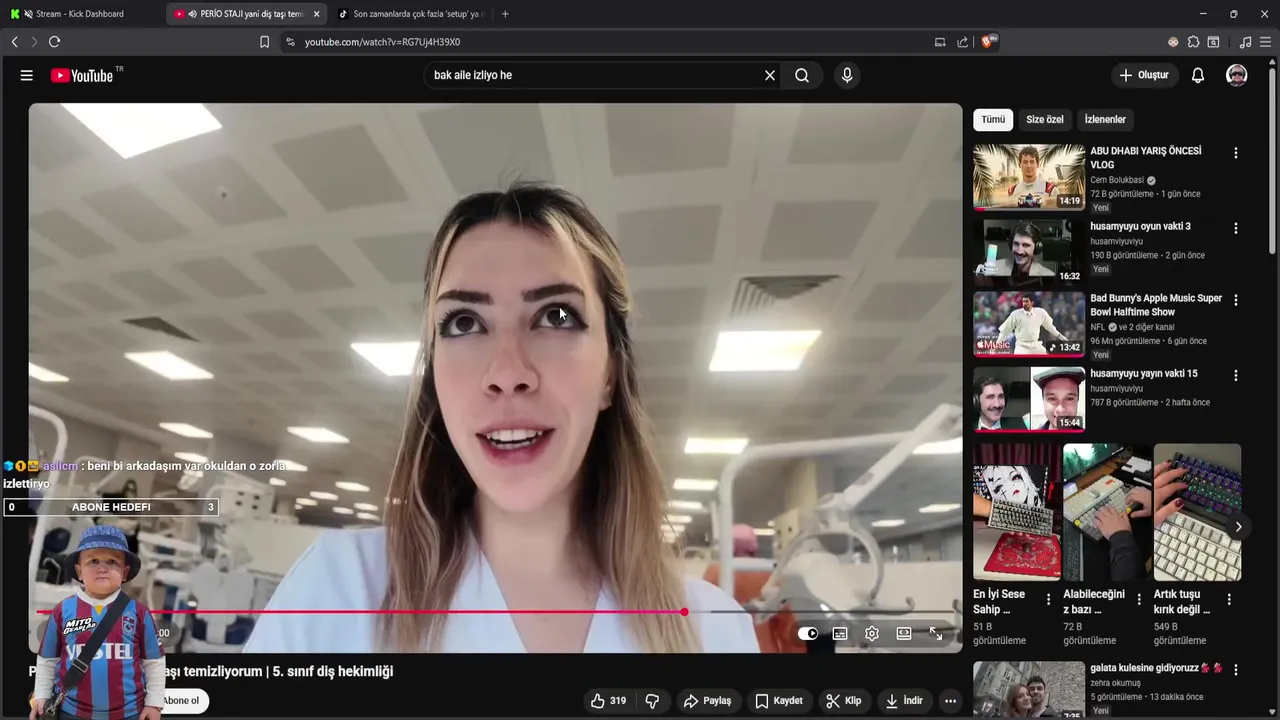The image size is (1280, 720).
Task: Open galata kulesine gidiyoruzz video
Action: [x=1029, y=690]
